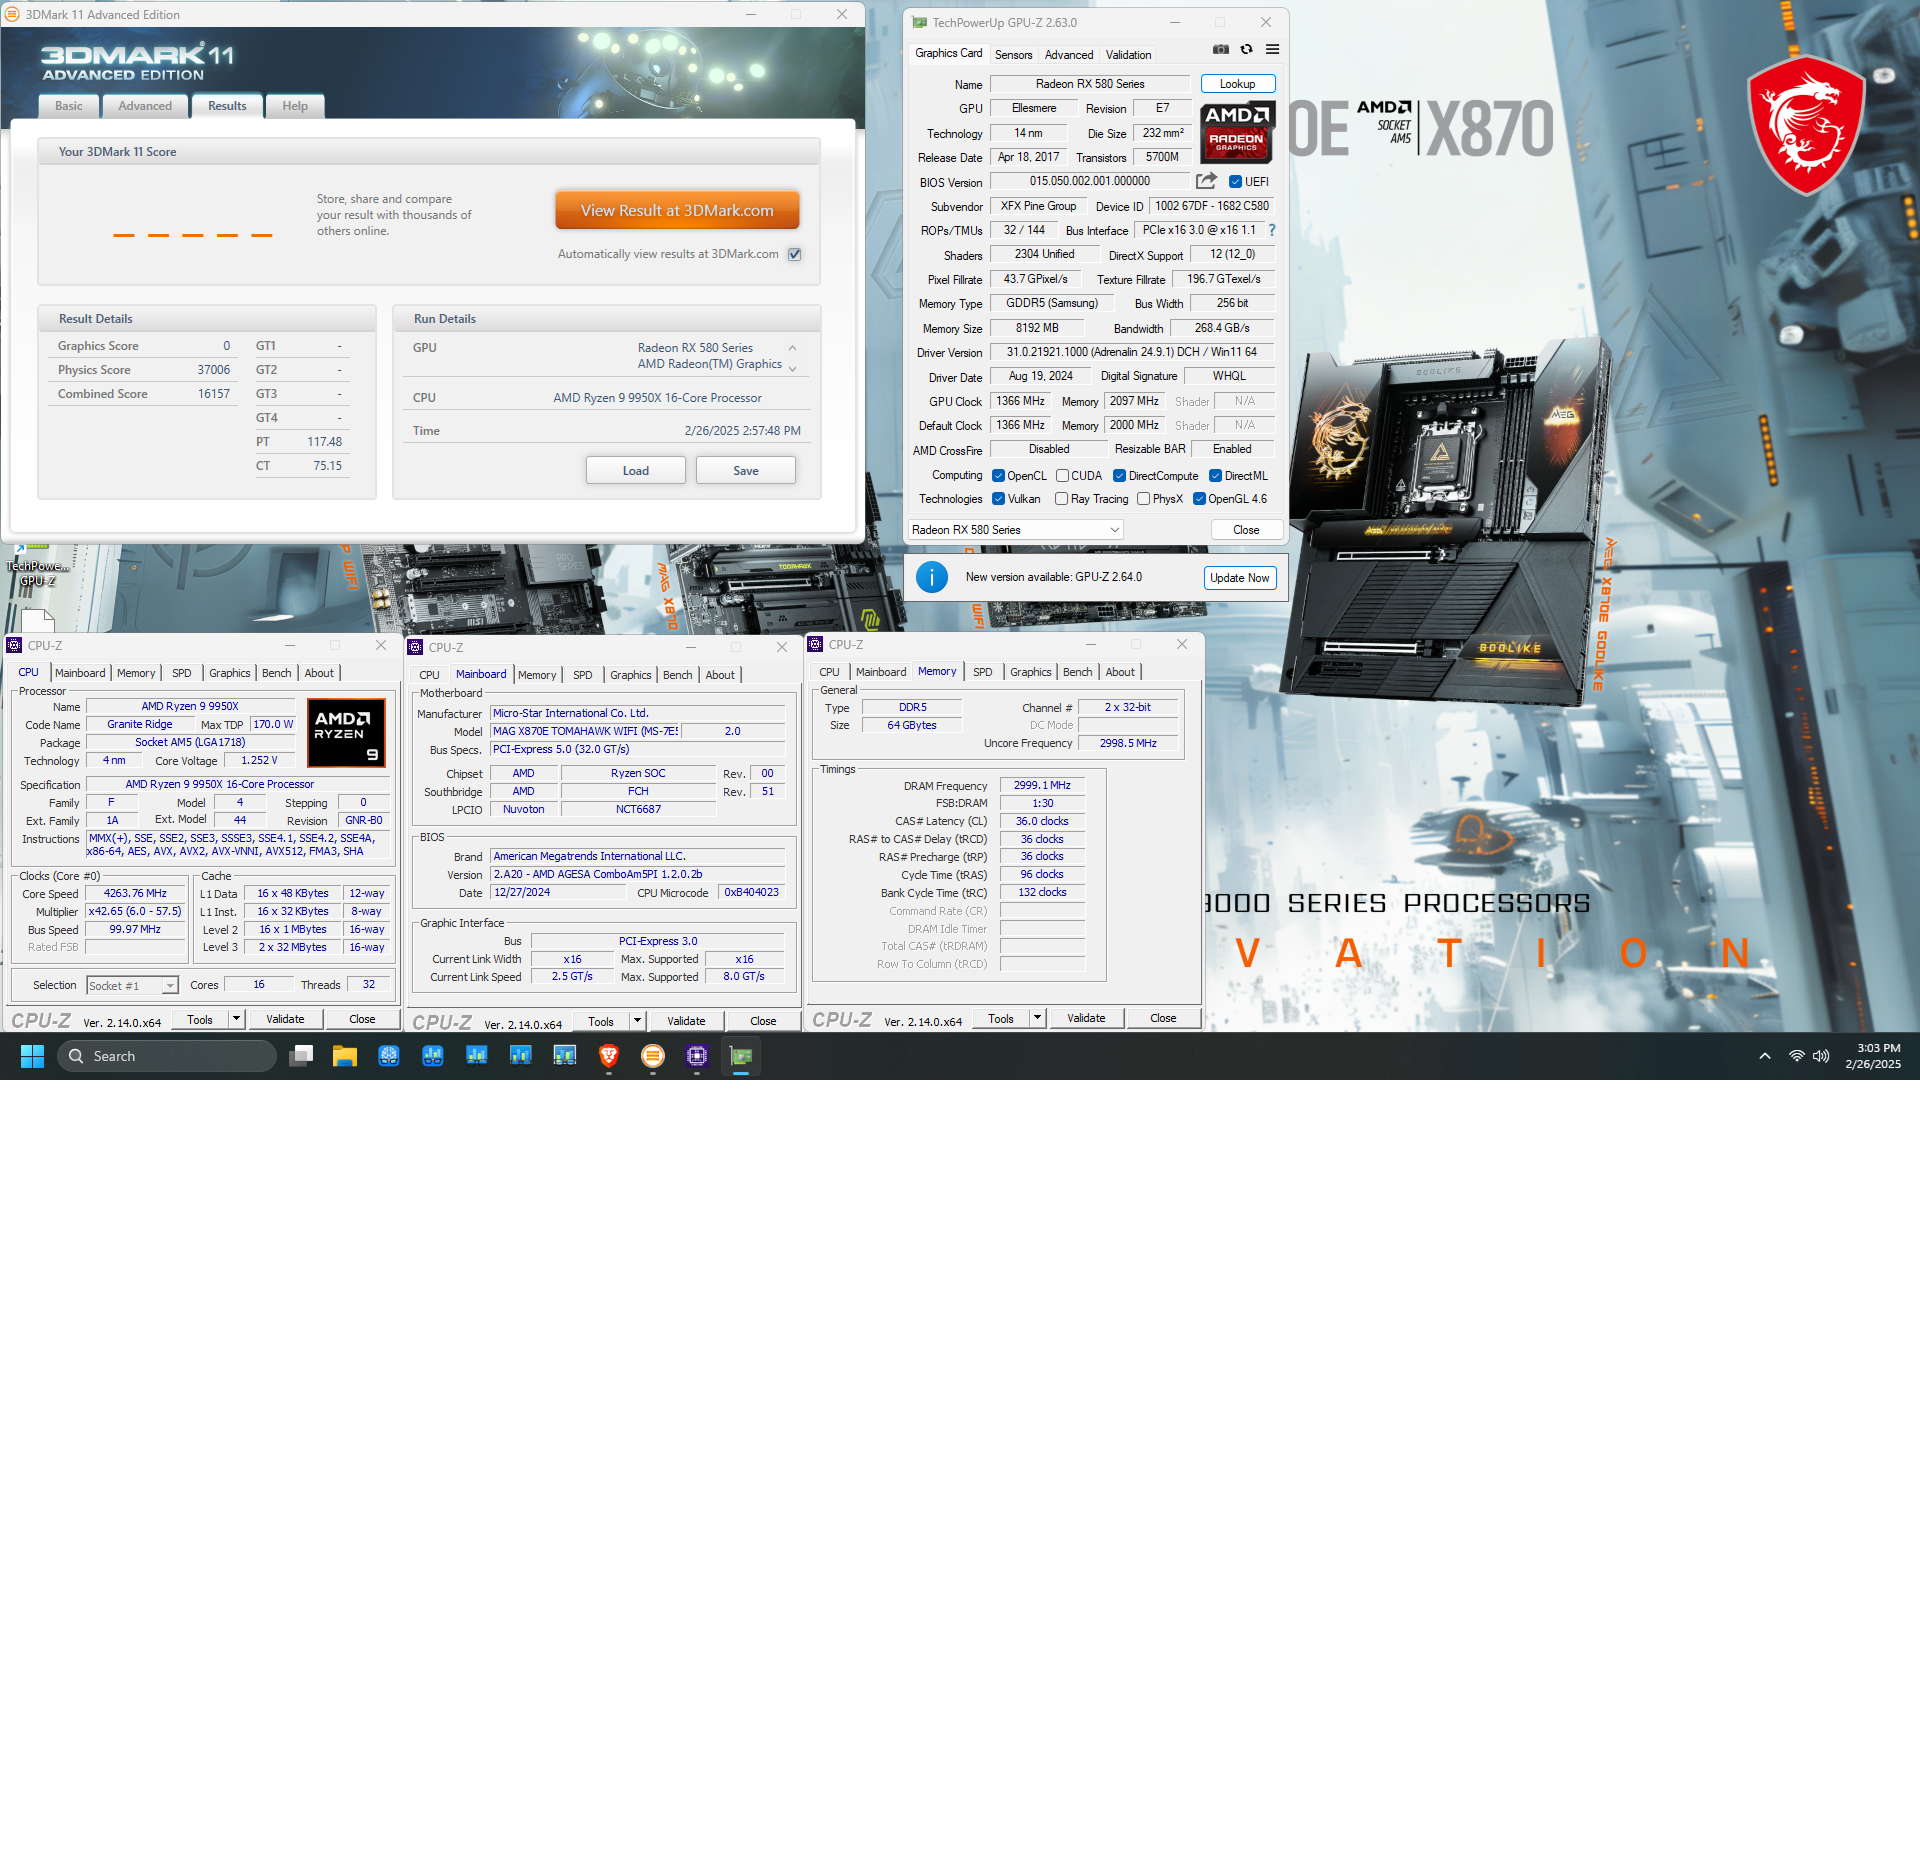Show hidden system tray icons
The height and width of the screenshot is (1849, 1920).
point(1765,1056)
